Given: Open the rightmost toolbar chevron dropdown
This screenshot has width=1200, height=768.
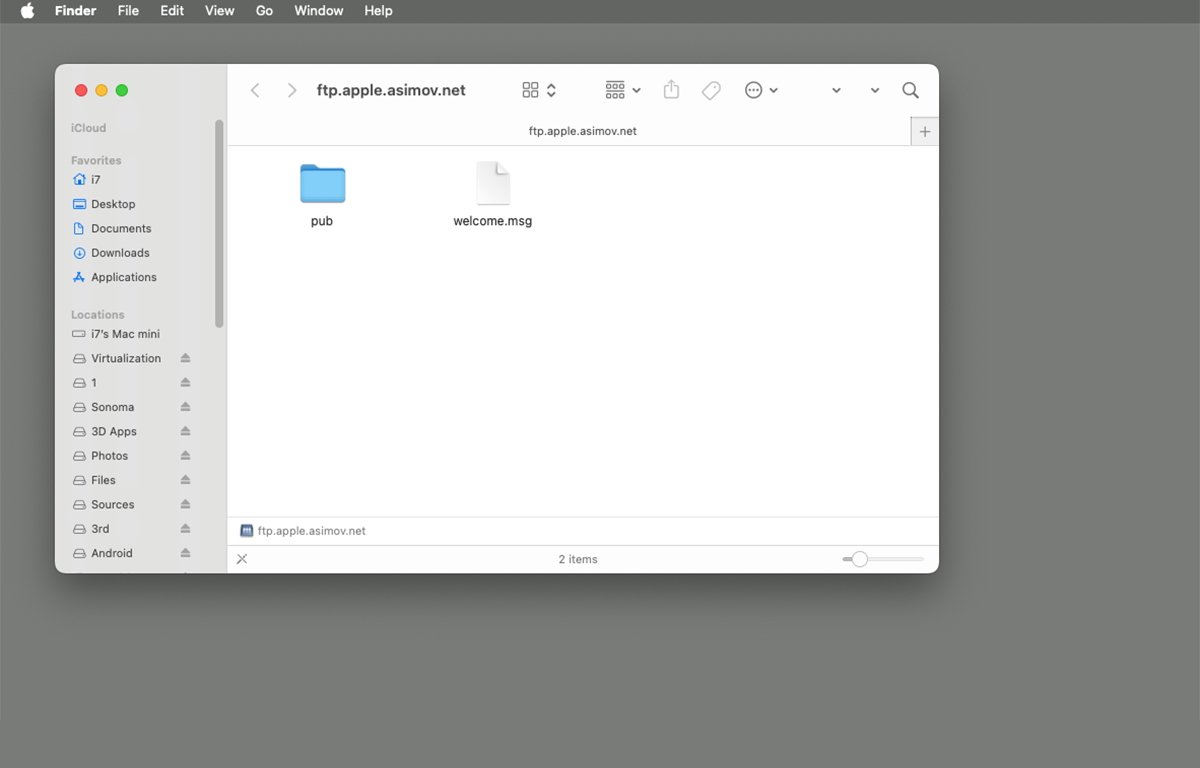Looking at the screenshot, I should coord(873,89).
